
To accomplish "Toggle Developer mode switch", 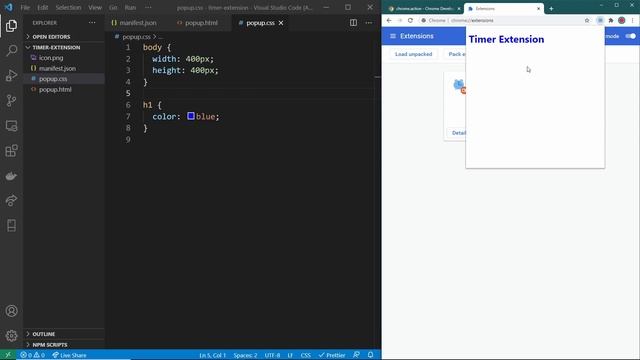I will point(631,36).
